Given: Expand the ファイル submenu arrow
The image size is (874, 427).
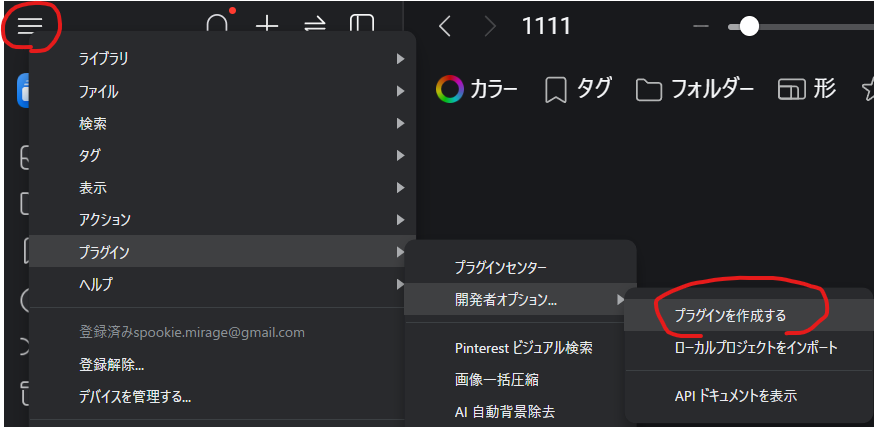Looking at the screenshot, I should [x=400, y=91].
